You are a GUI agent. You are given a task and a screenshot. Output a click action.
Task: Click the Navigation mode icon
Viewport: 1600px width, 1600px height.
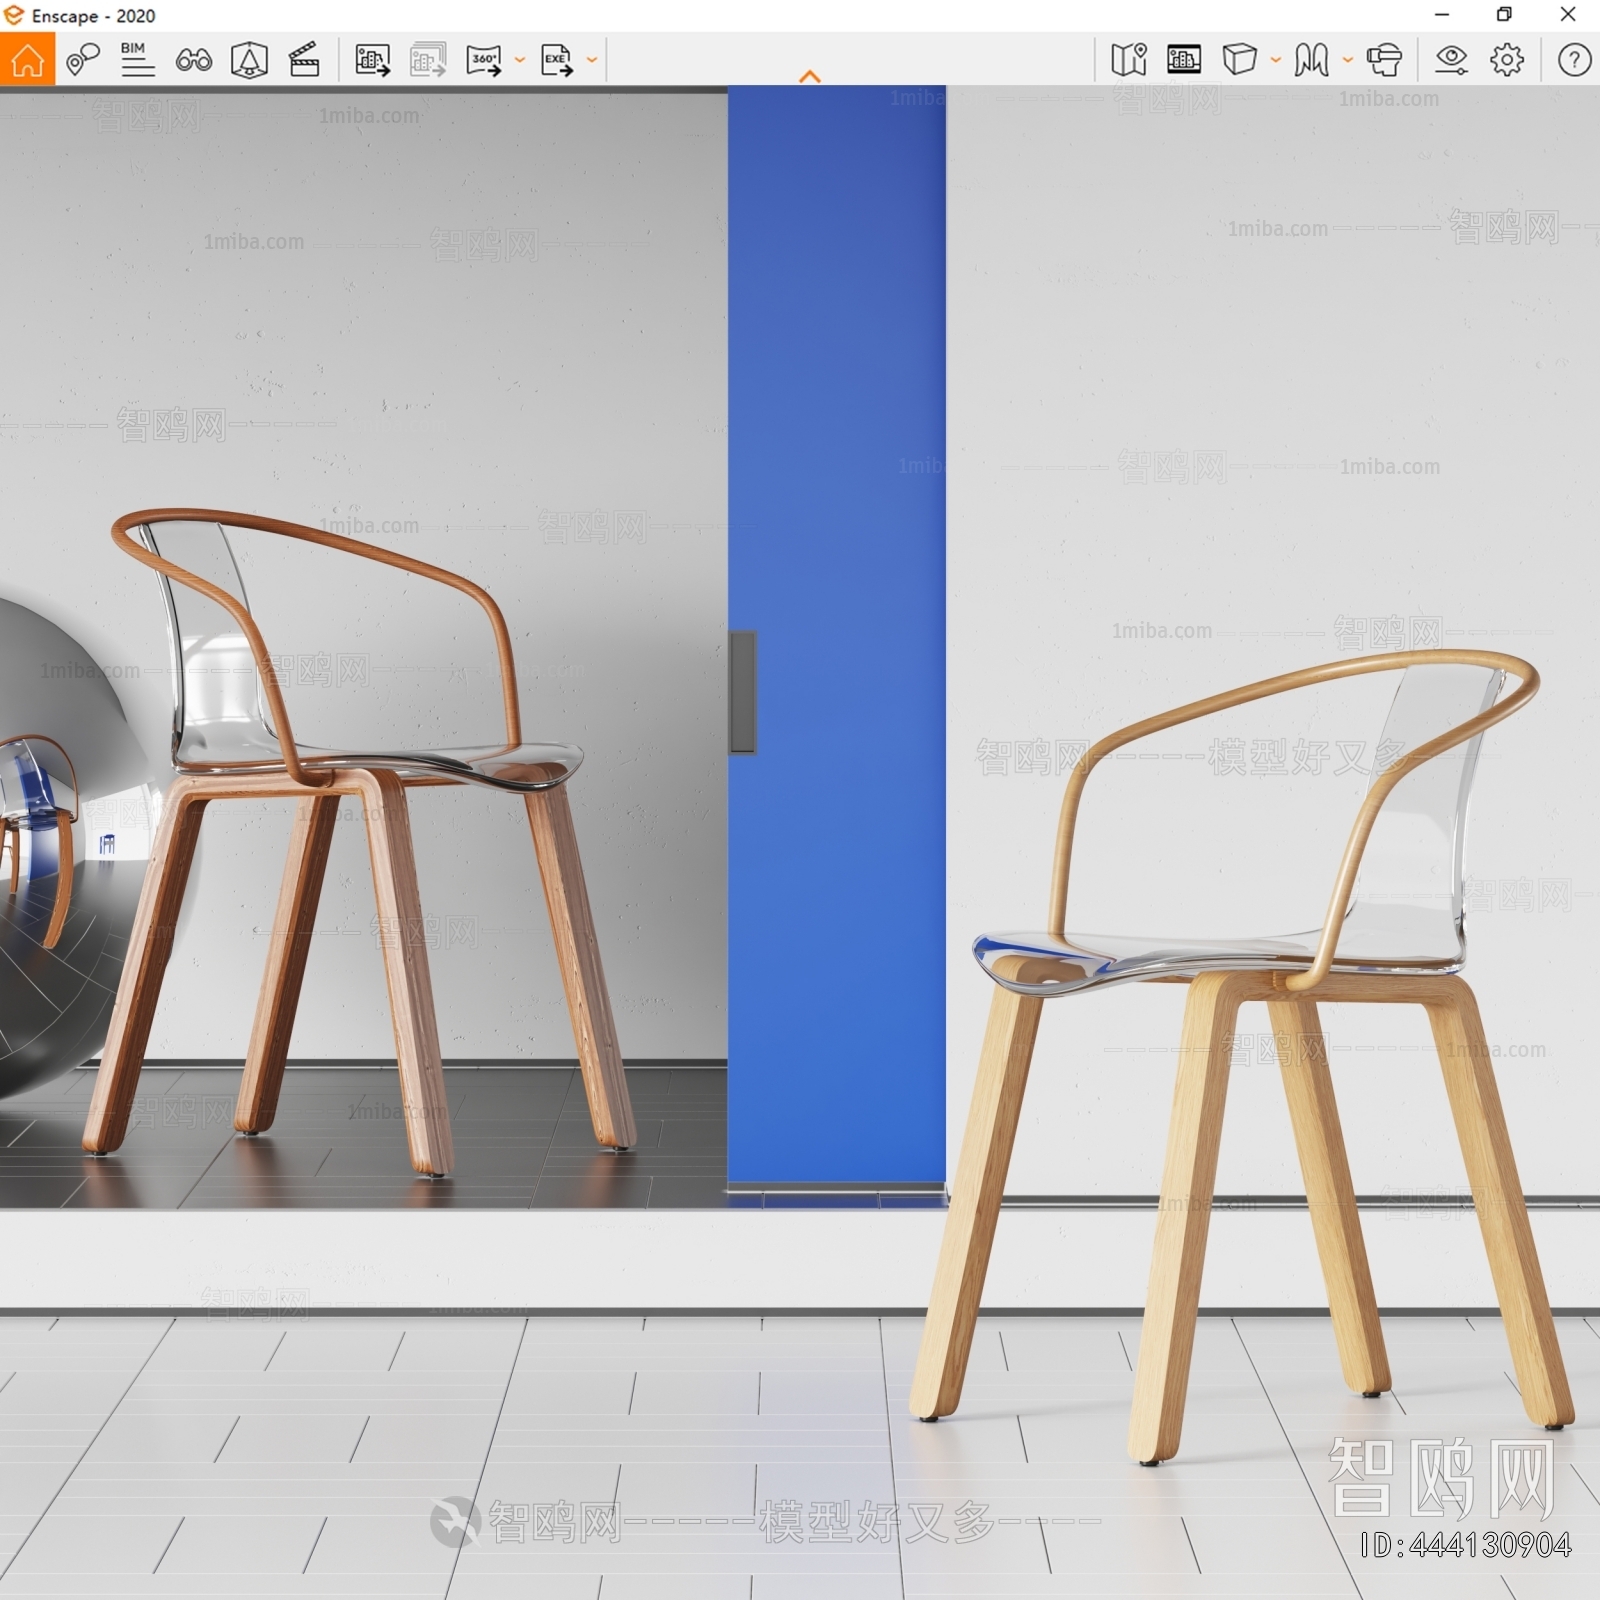[1311, 60]
